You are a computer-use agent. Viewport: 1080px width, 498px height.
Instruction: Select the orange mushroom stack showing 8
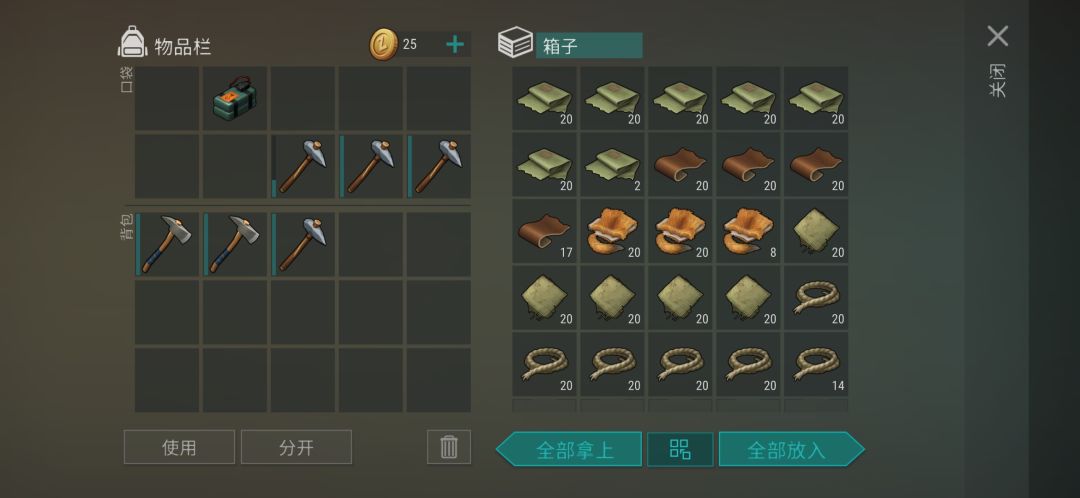coord(748,231)
